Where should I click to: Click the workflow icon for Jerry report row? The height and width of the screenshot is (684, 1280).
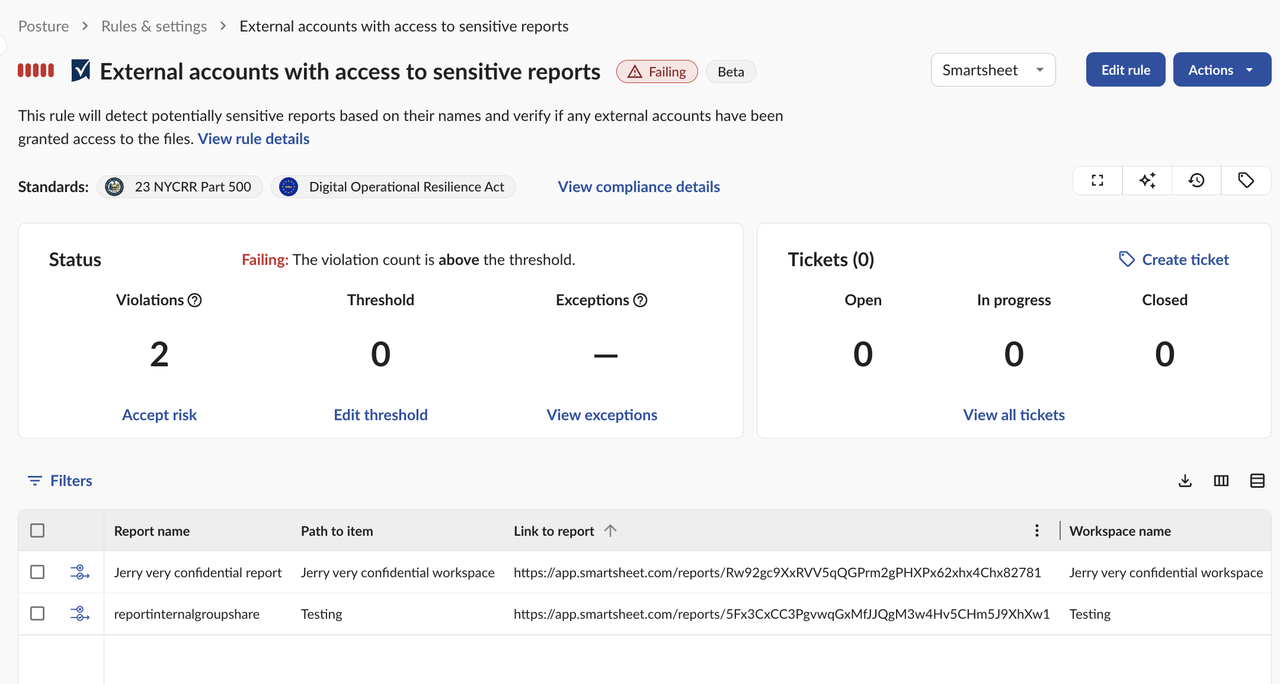[x=80, y=572]
